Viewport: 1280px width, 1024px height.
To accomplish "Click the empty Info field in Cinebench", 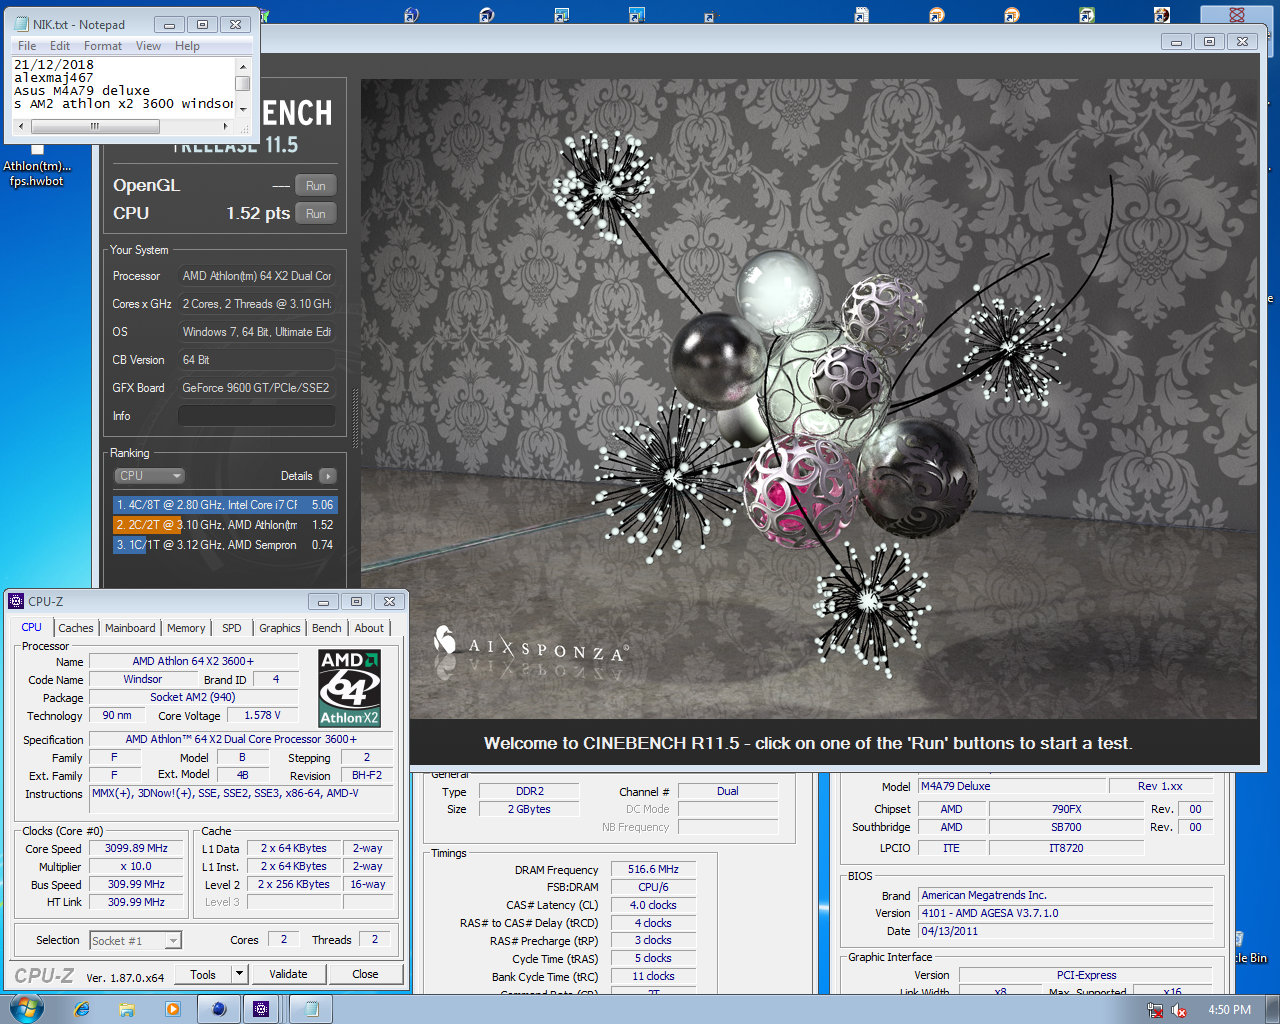I will 257,416.
